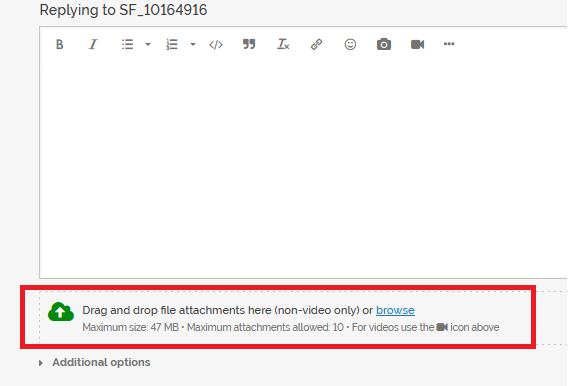Insert a hyperlink using the chain icon
This screenshot has width=578, height=386.
tap(316, 45)
